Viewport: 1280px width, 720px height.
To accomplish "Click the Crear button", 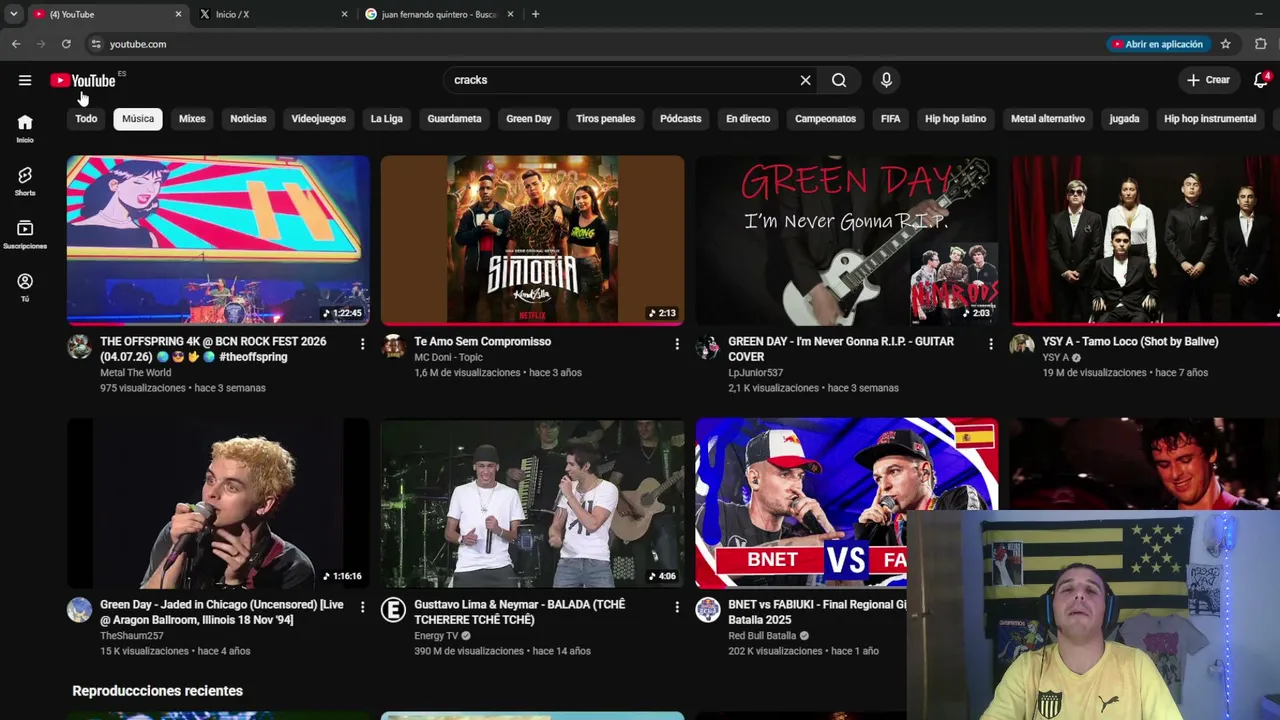I will click(x=1208, y=80).
